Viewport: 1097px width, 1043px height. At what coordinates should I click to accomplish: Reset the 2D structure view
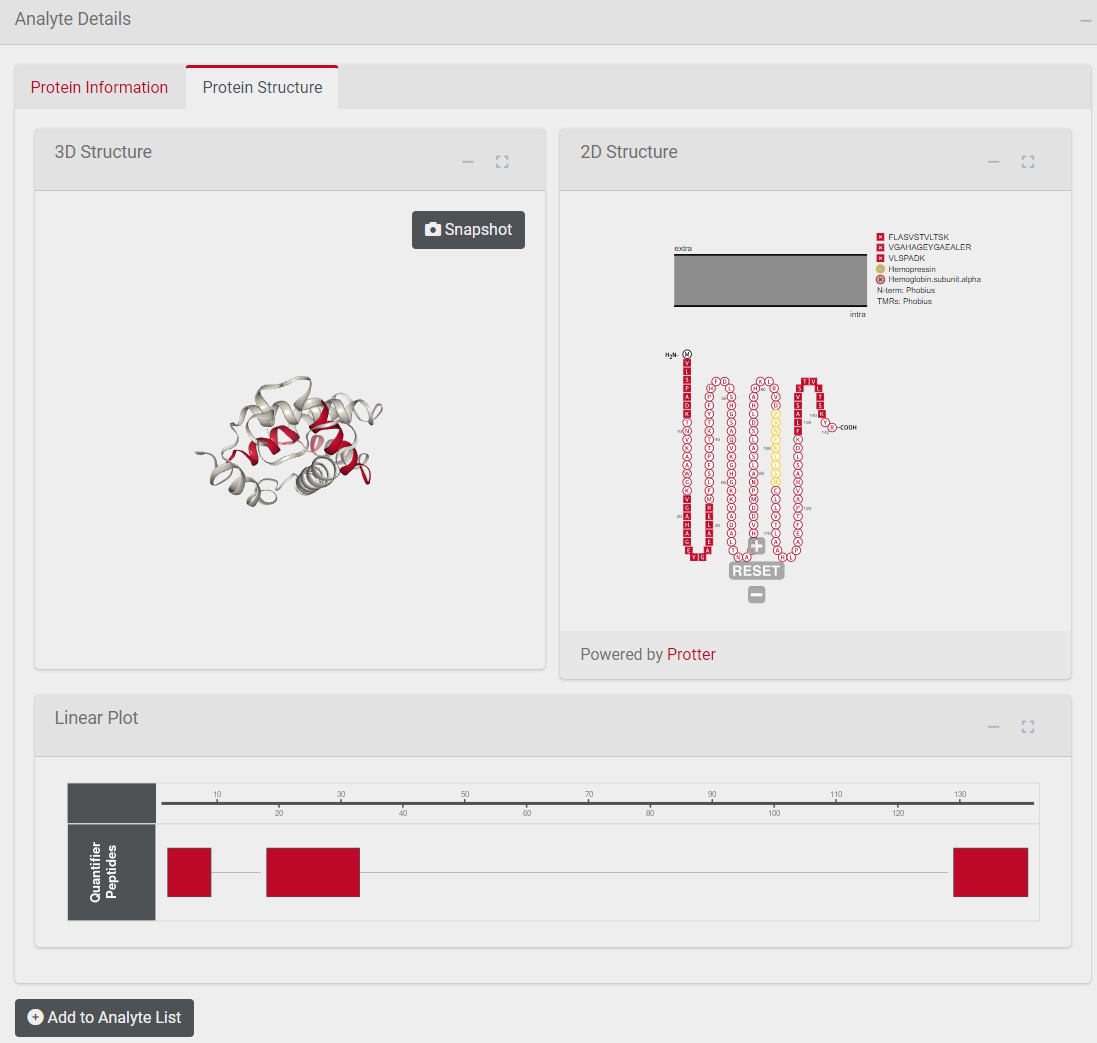click(756, 570)
